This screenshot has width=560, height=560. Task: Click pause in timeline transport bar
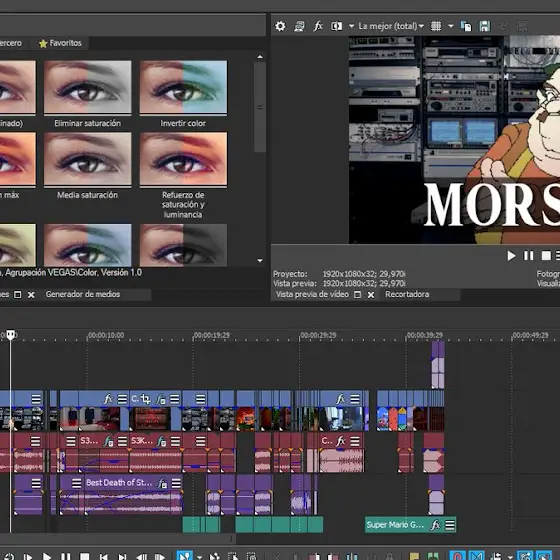pos(65,556)
